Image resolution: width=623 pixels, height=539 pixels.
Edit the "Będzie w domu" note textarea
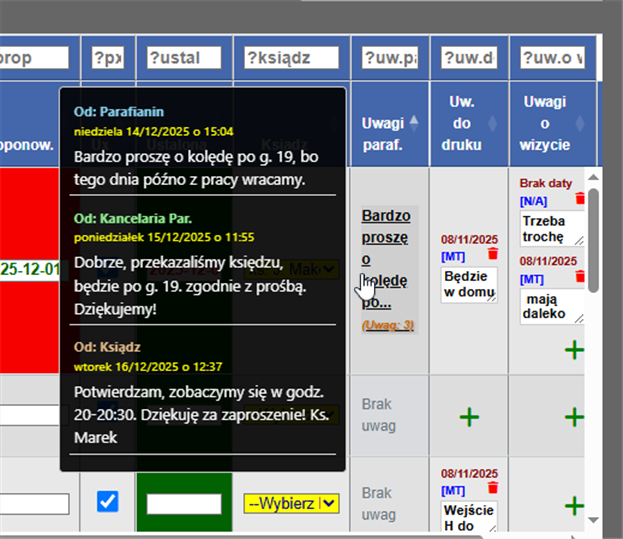click(x=469, y=285)
